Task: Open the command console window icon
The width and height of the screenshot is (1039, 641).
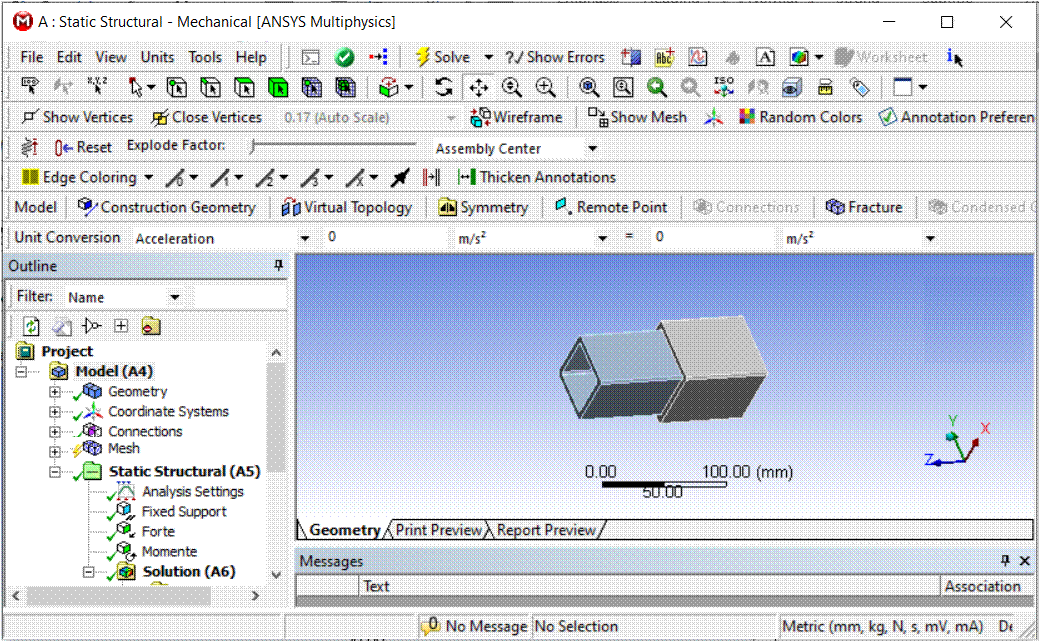Action: pos(310,58)
